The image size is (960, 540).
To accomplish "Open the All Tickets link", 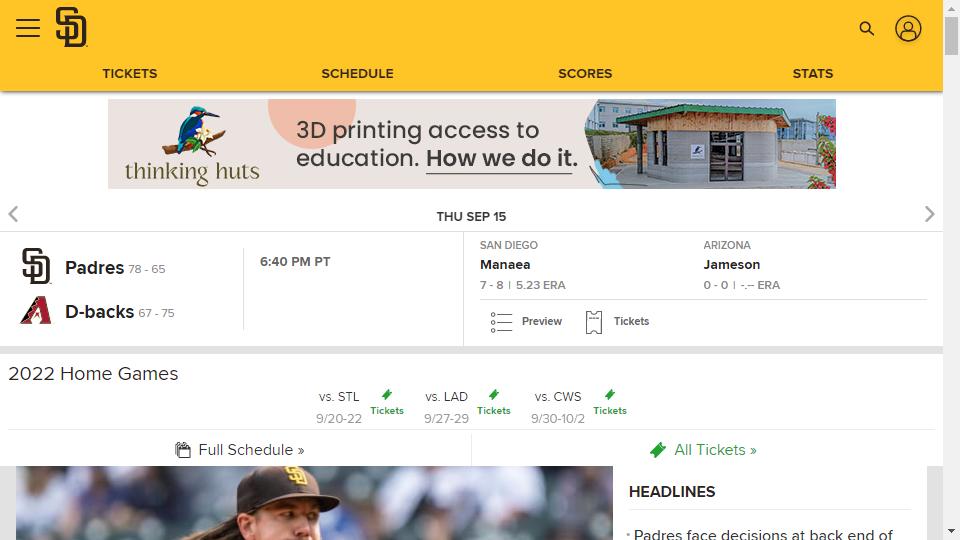I will [x=715, y=450].
